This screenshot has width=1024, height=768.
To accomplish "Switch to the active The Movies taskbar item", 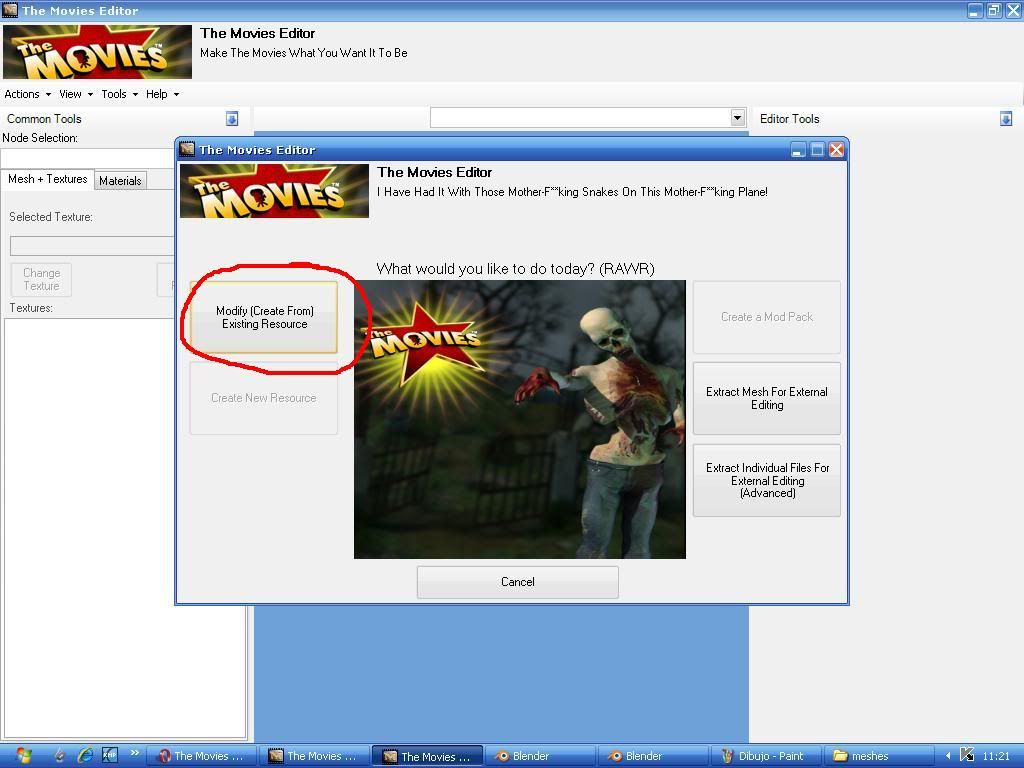I will tap(428, 756).
